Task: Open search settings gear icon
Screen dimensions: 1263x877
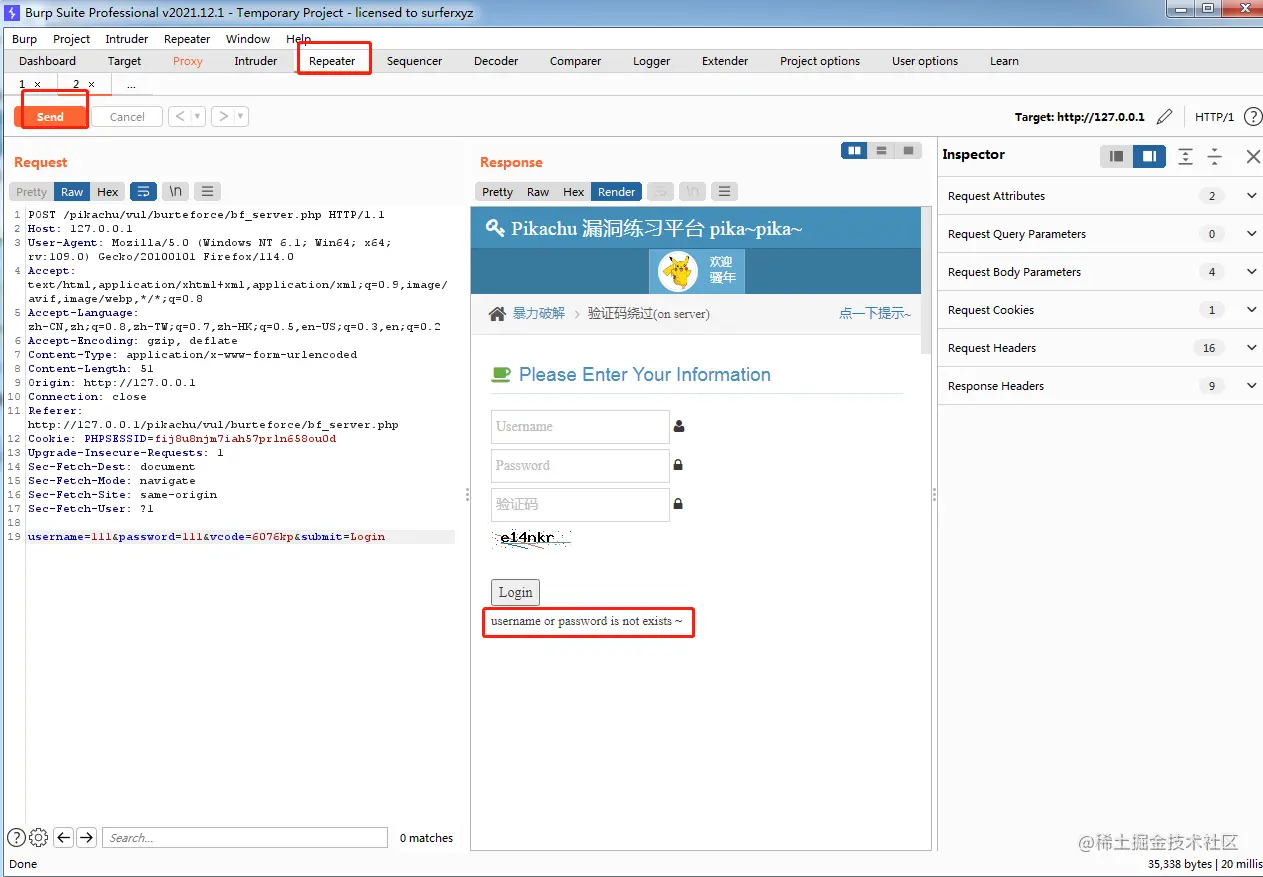Action: (x=39, y=837)
